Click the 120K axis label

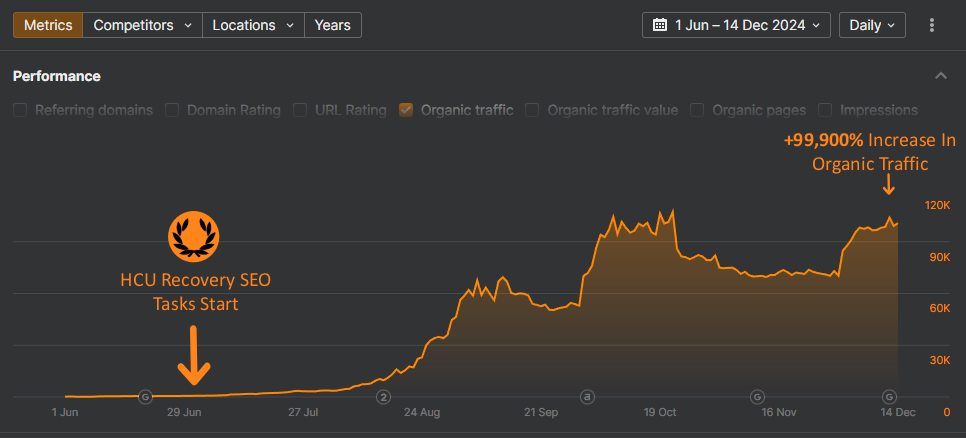tap(938, 205)
